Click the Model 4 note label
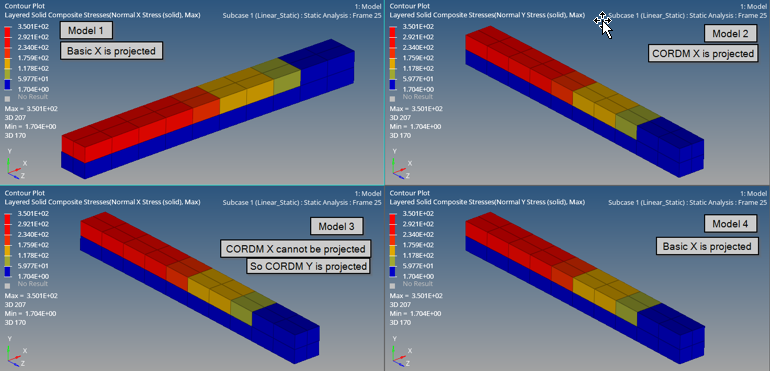Image resolution: width=770 pixels, height=371 pixels. coord(730,224)
